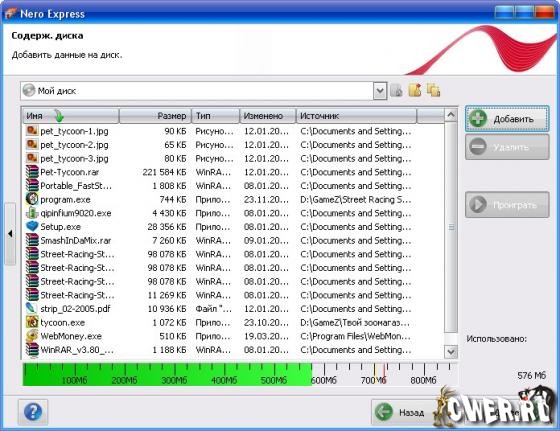The width and height of the screenshot is (560, 431).
Task: Click the file list scroll down arrow
Action: pos(451,352)
